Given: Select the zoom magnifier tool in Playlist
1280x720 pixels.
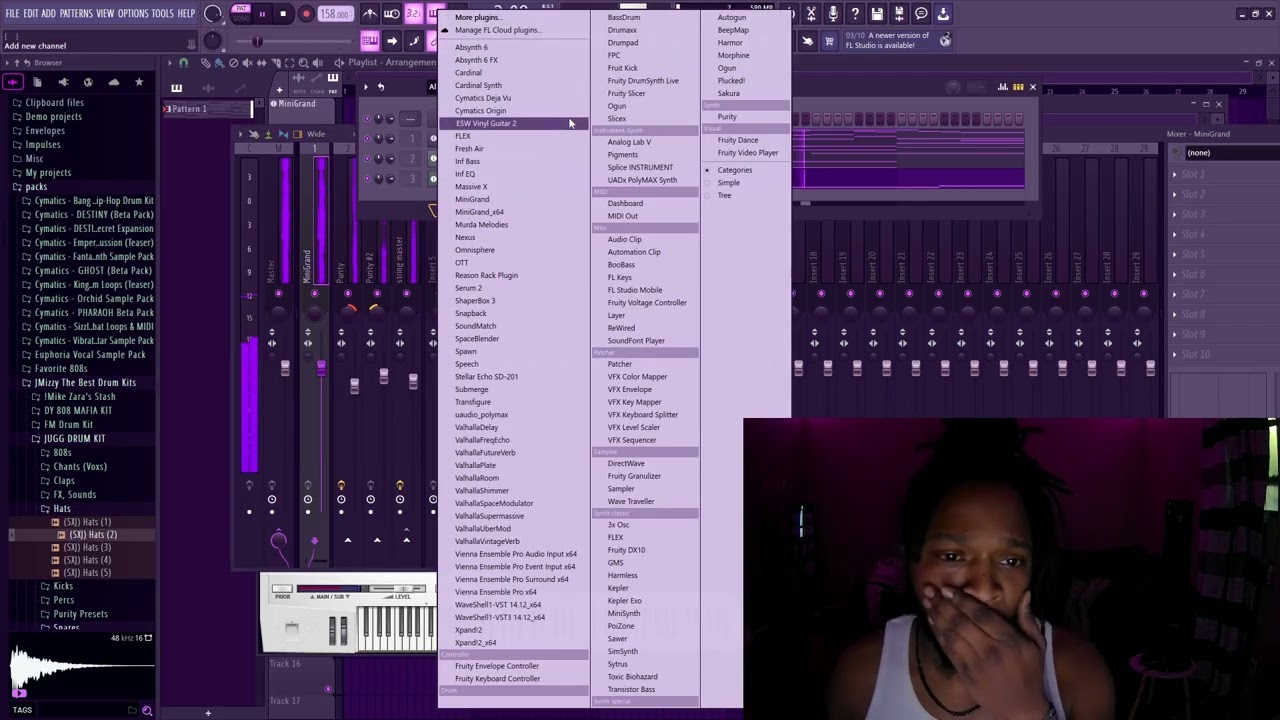Looking at the screenshot, I should [304, 63].
